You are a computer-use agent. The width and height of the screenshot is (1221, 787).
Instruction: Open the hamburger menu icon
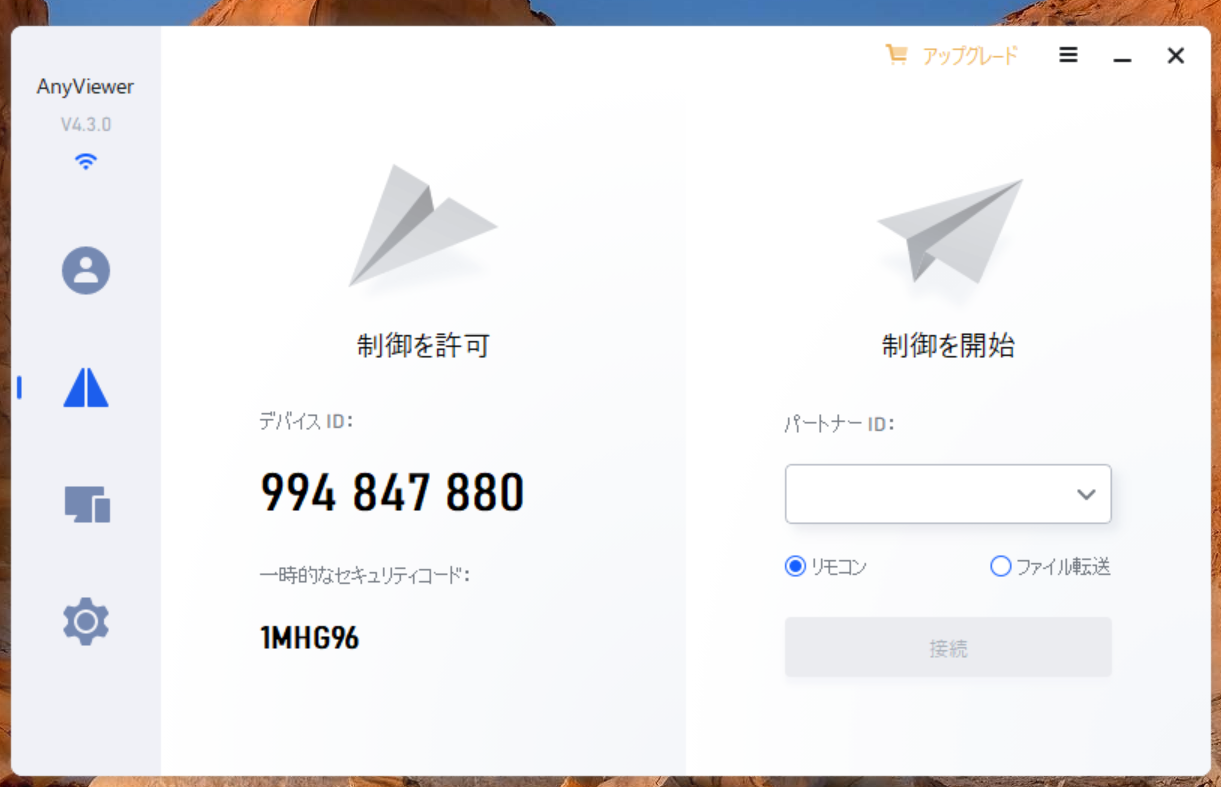(1068, 55)
